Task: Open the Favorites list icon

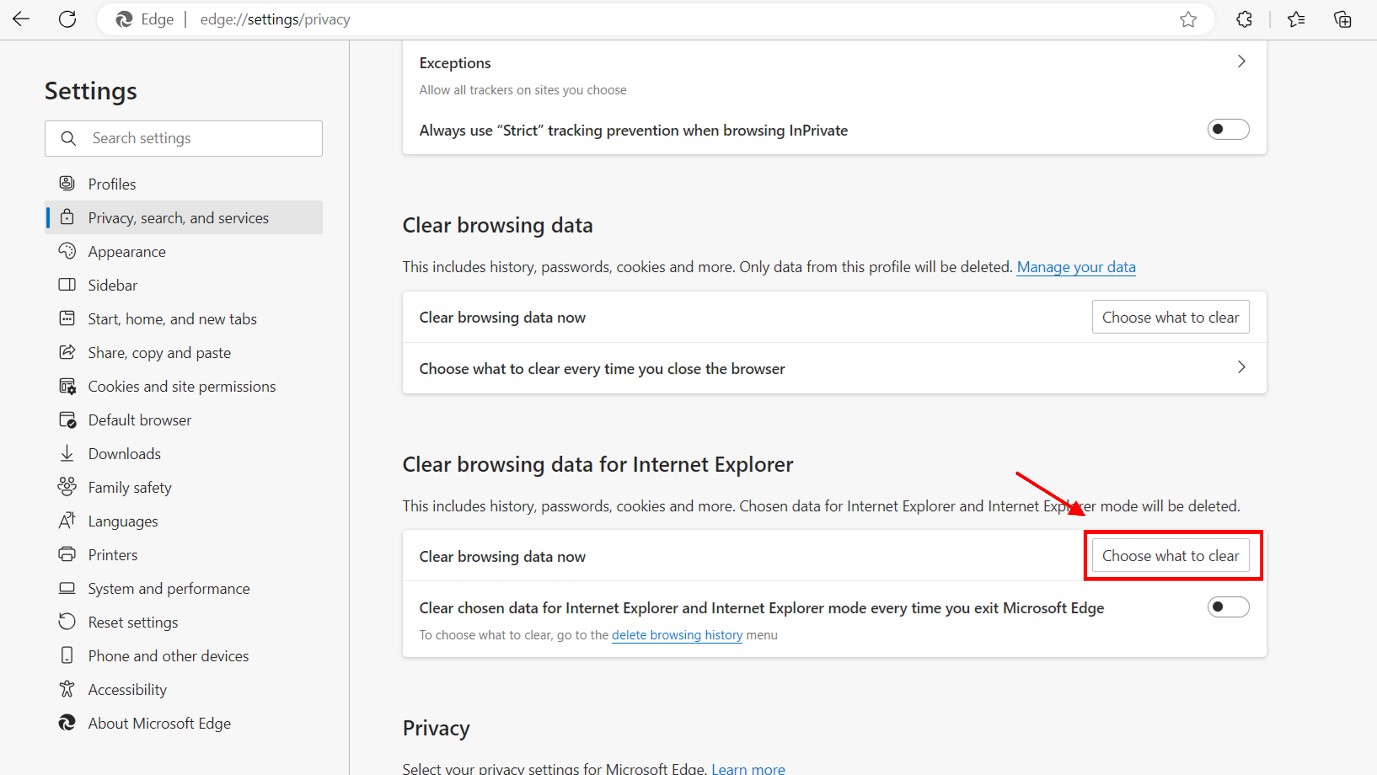Action: 1296,19
